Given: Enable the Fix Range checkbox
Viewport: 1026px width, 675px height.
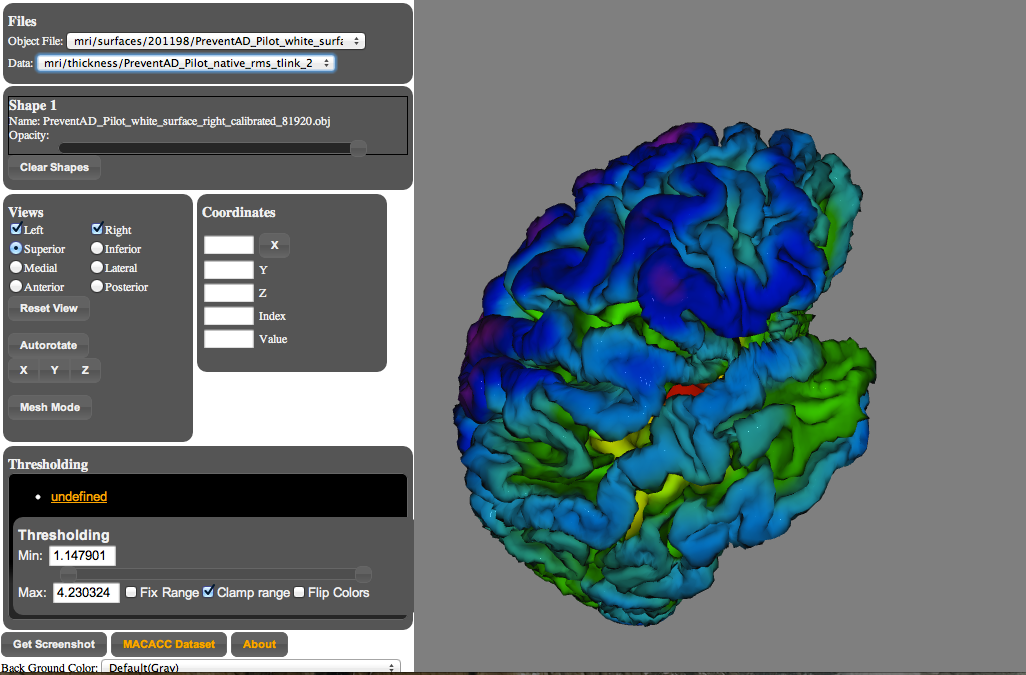Looking at the screenshot, I should tap(131, 593).
